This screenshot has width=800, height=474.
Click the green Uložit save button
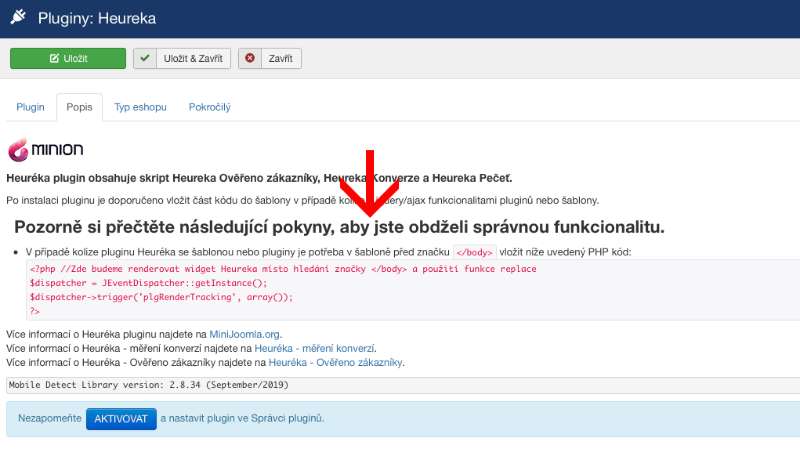[x=68, y=59]
